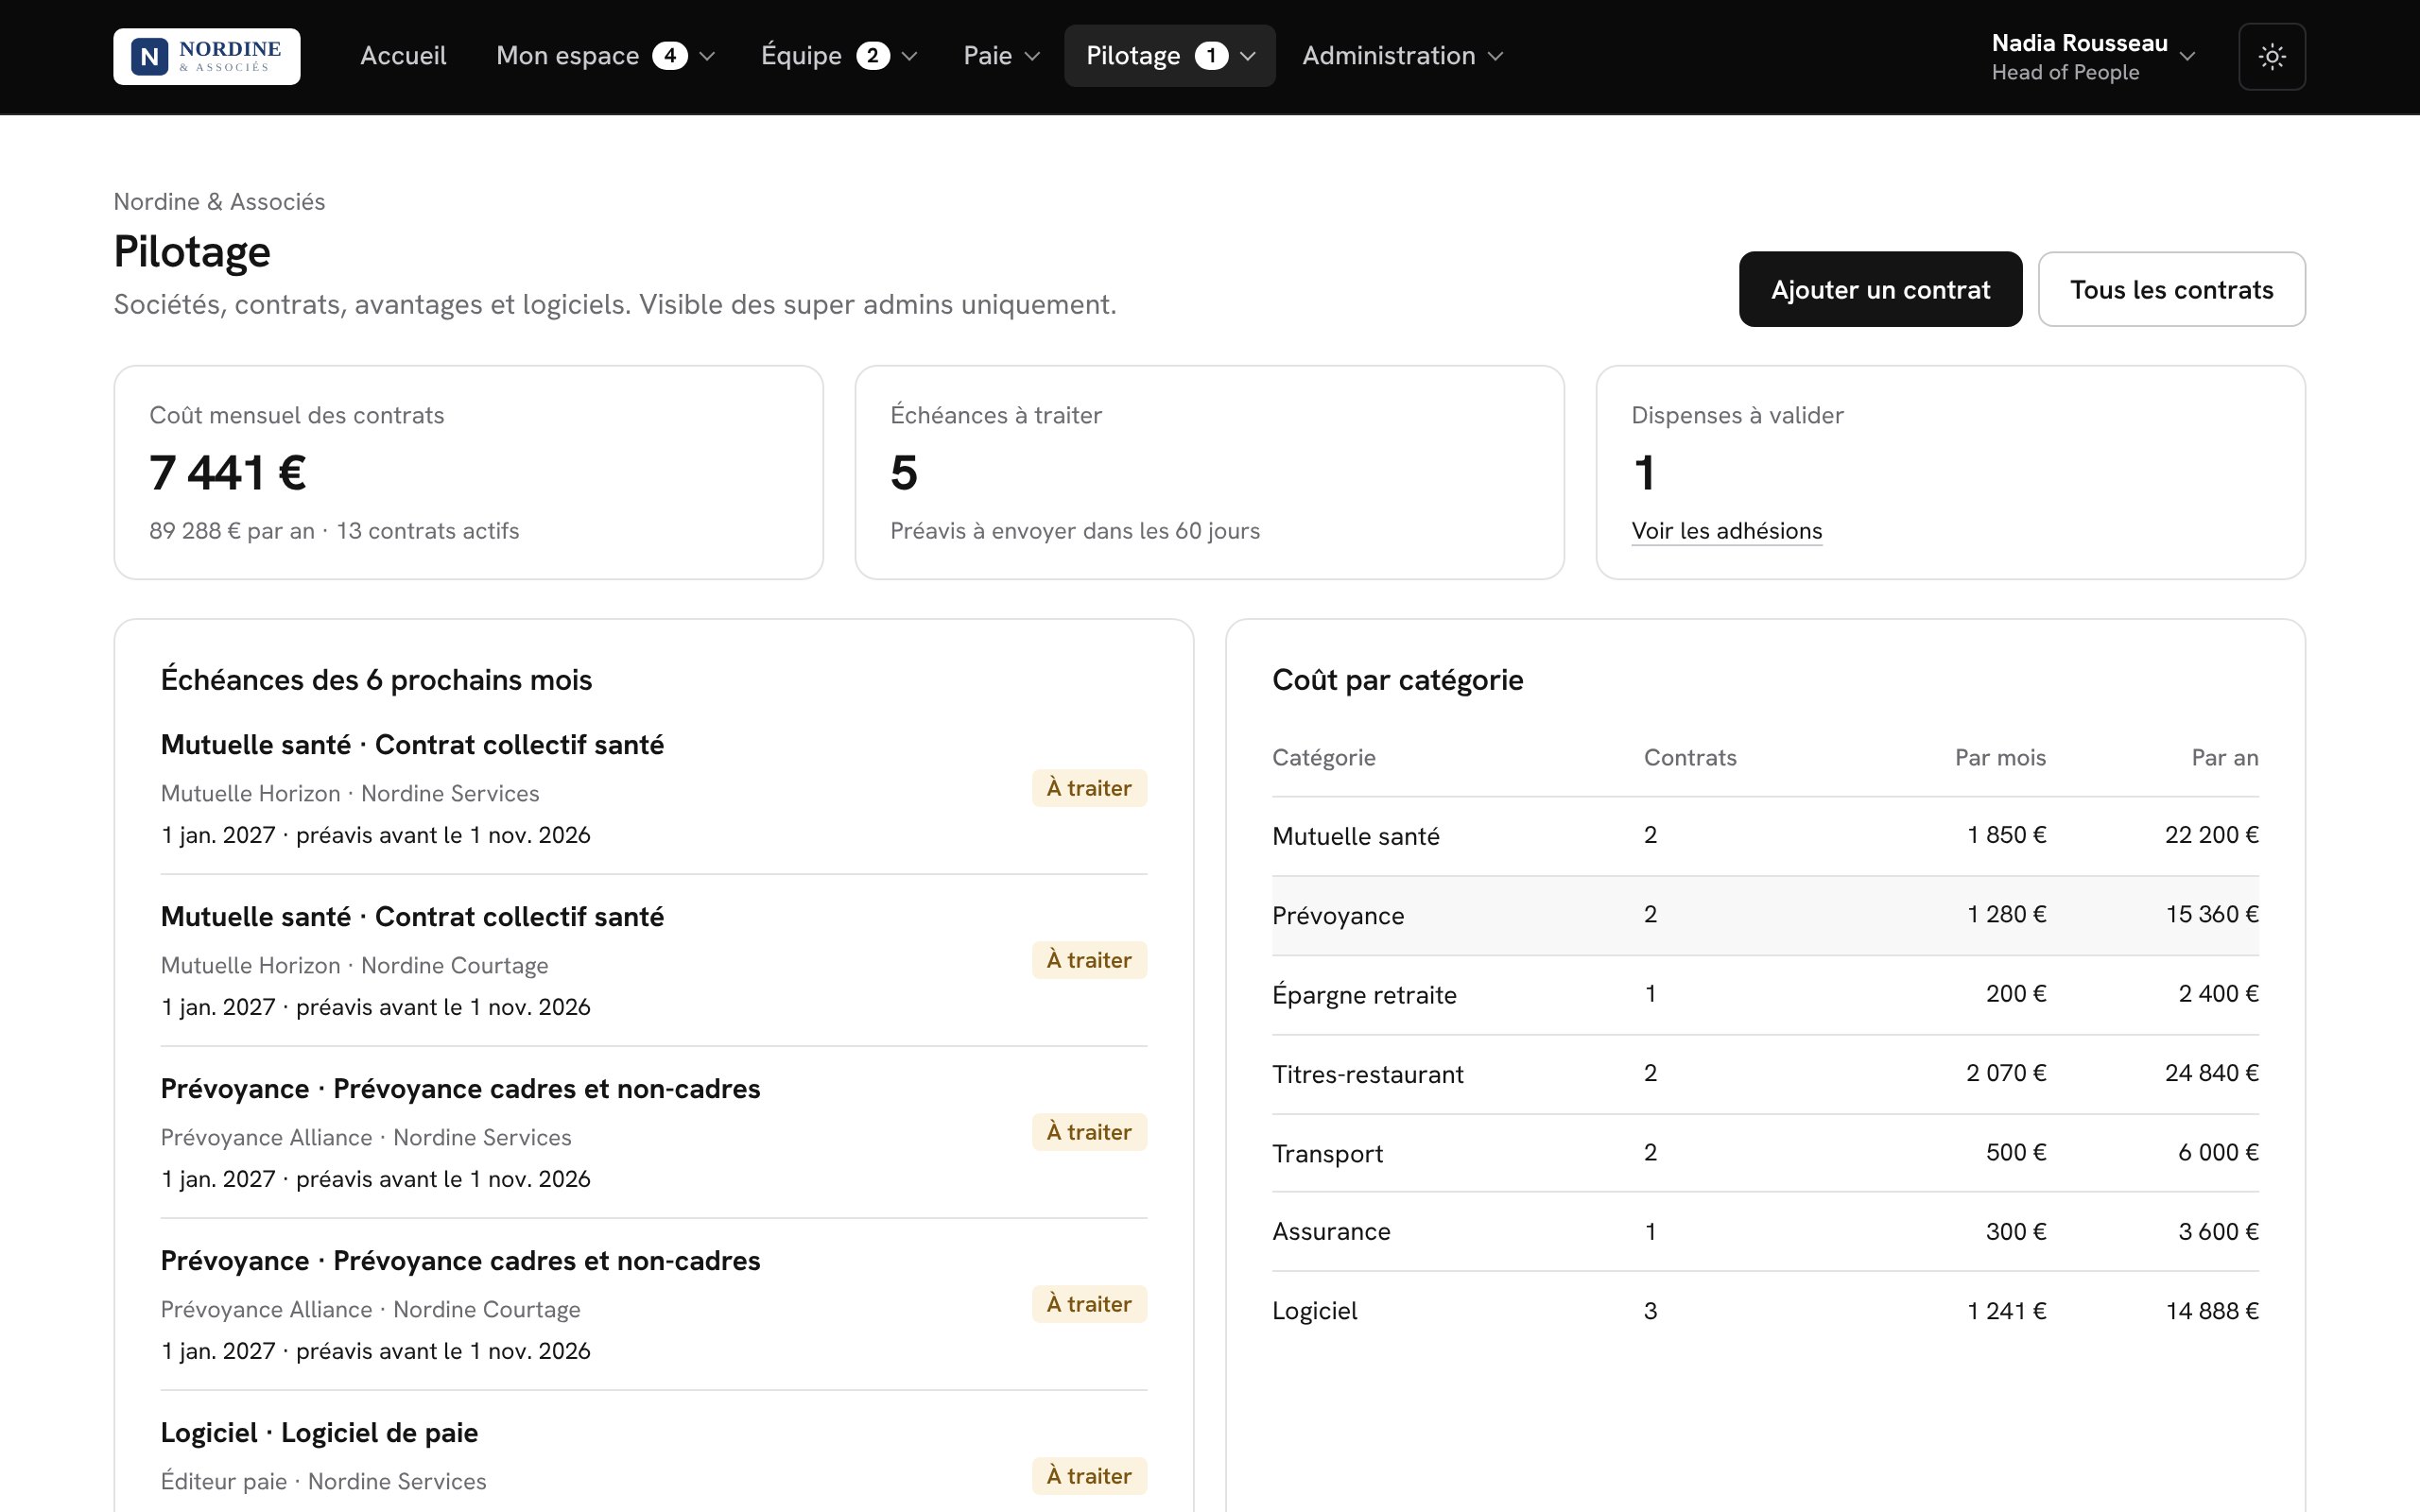
Task: Open Prévoyance cadres contract for Nordine Courtage
Action: (x=654, y=1305)
